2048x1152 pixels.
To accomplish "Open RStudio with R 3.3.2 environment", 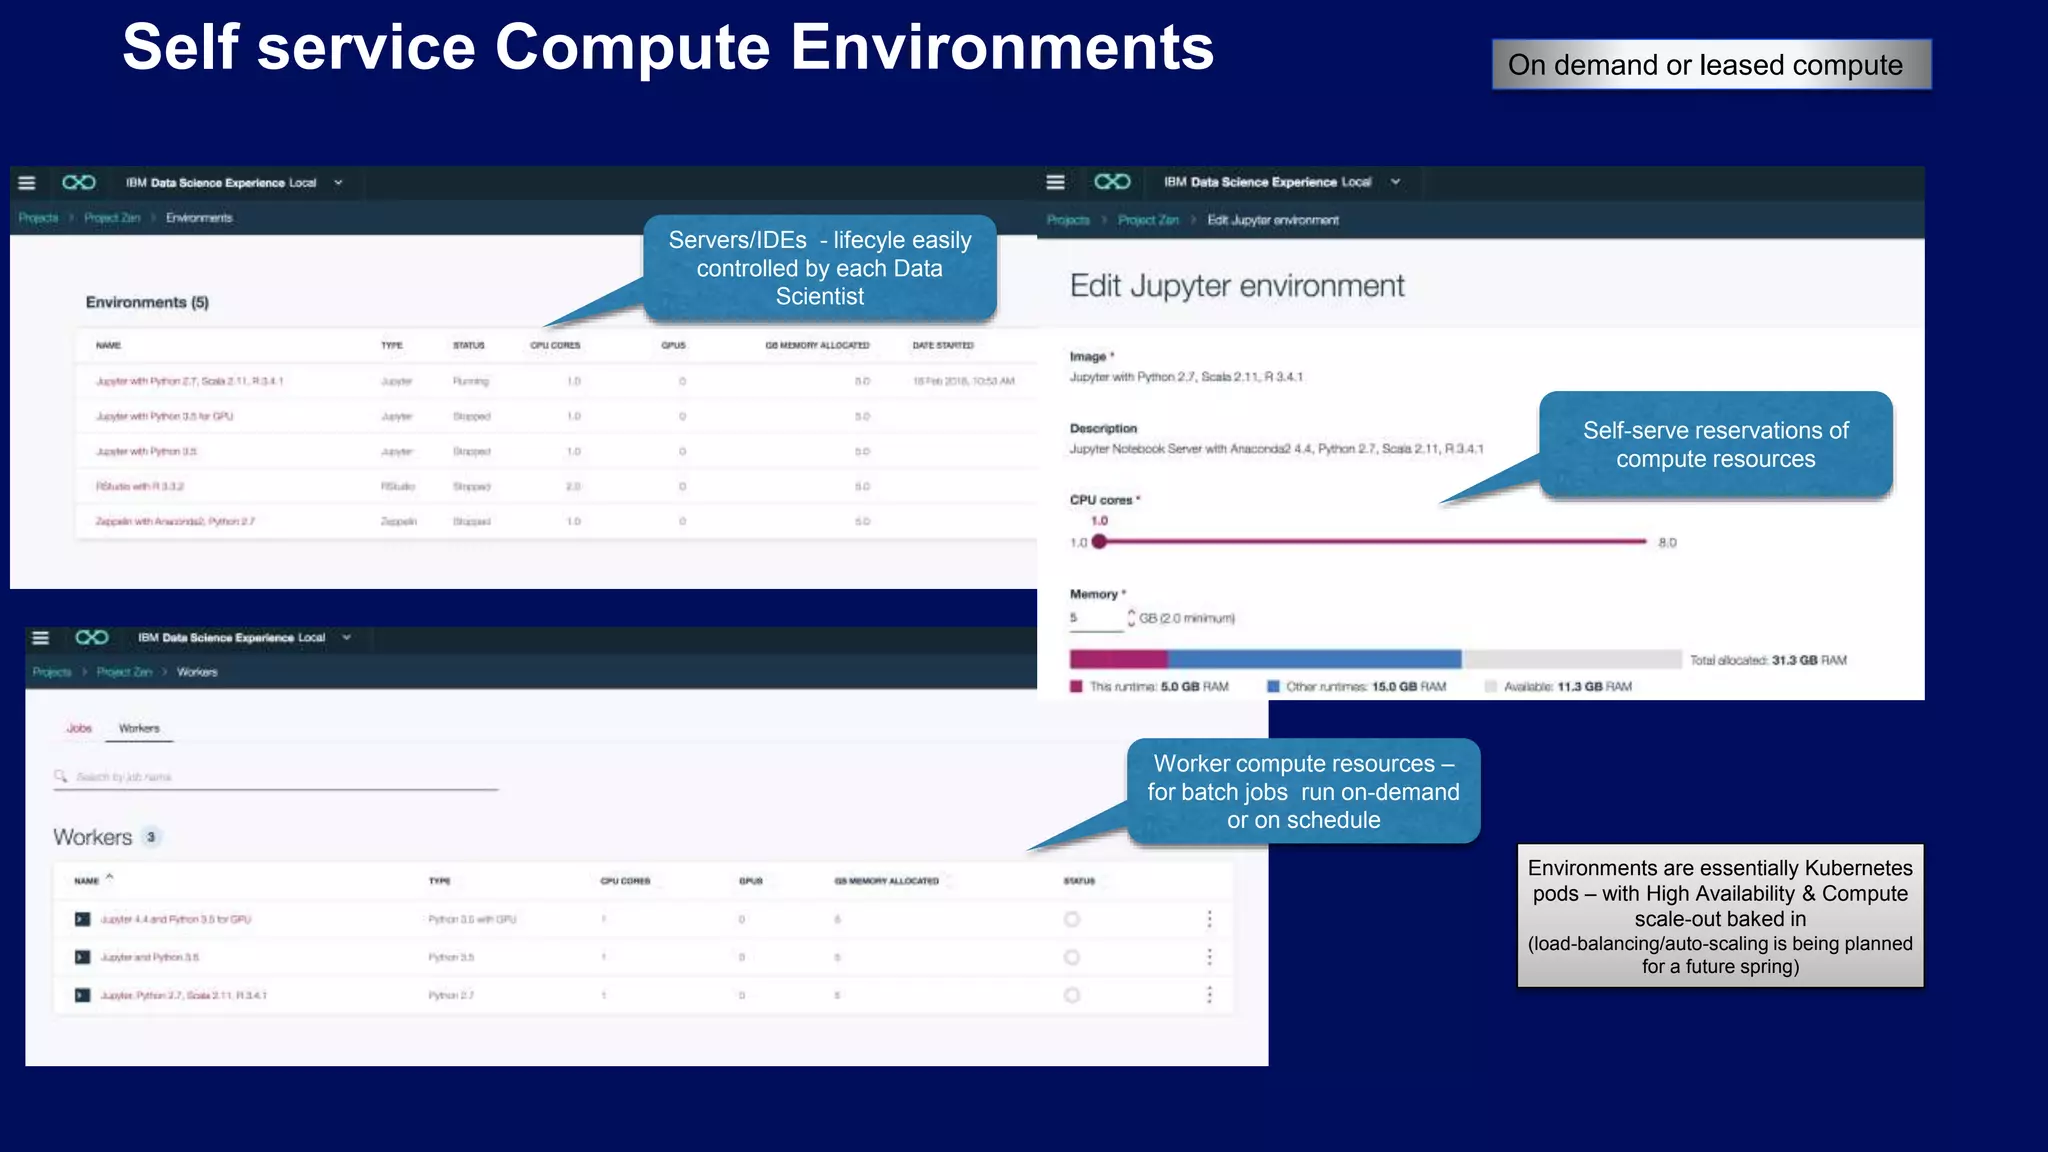I will 140,486.
